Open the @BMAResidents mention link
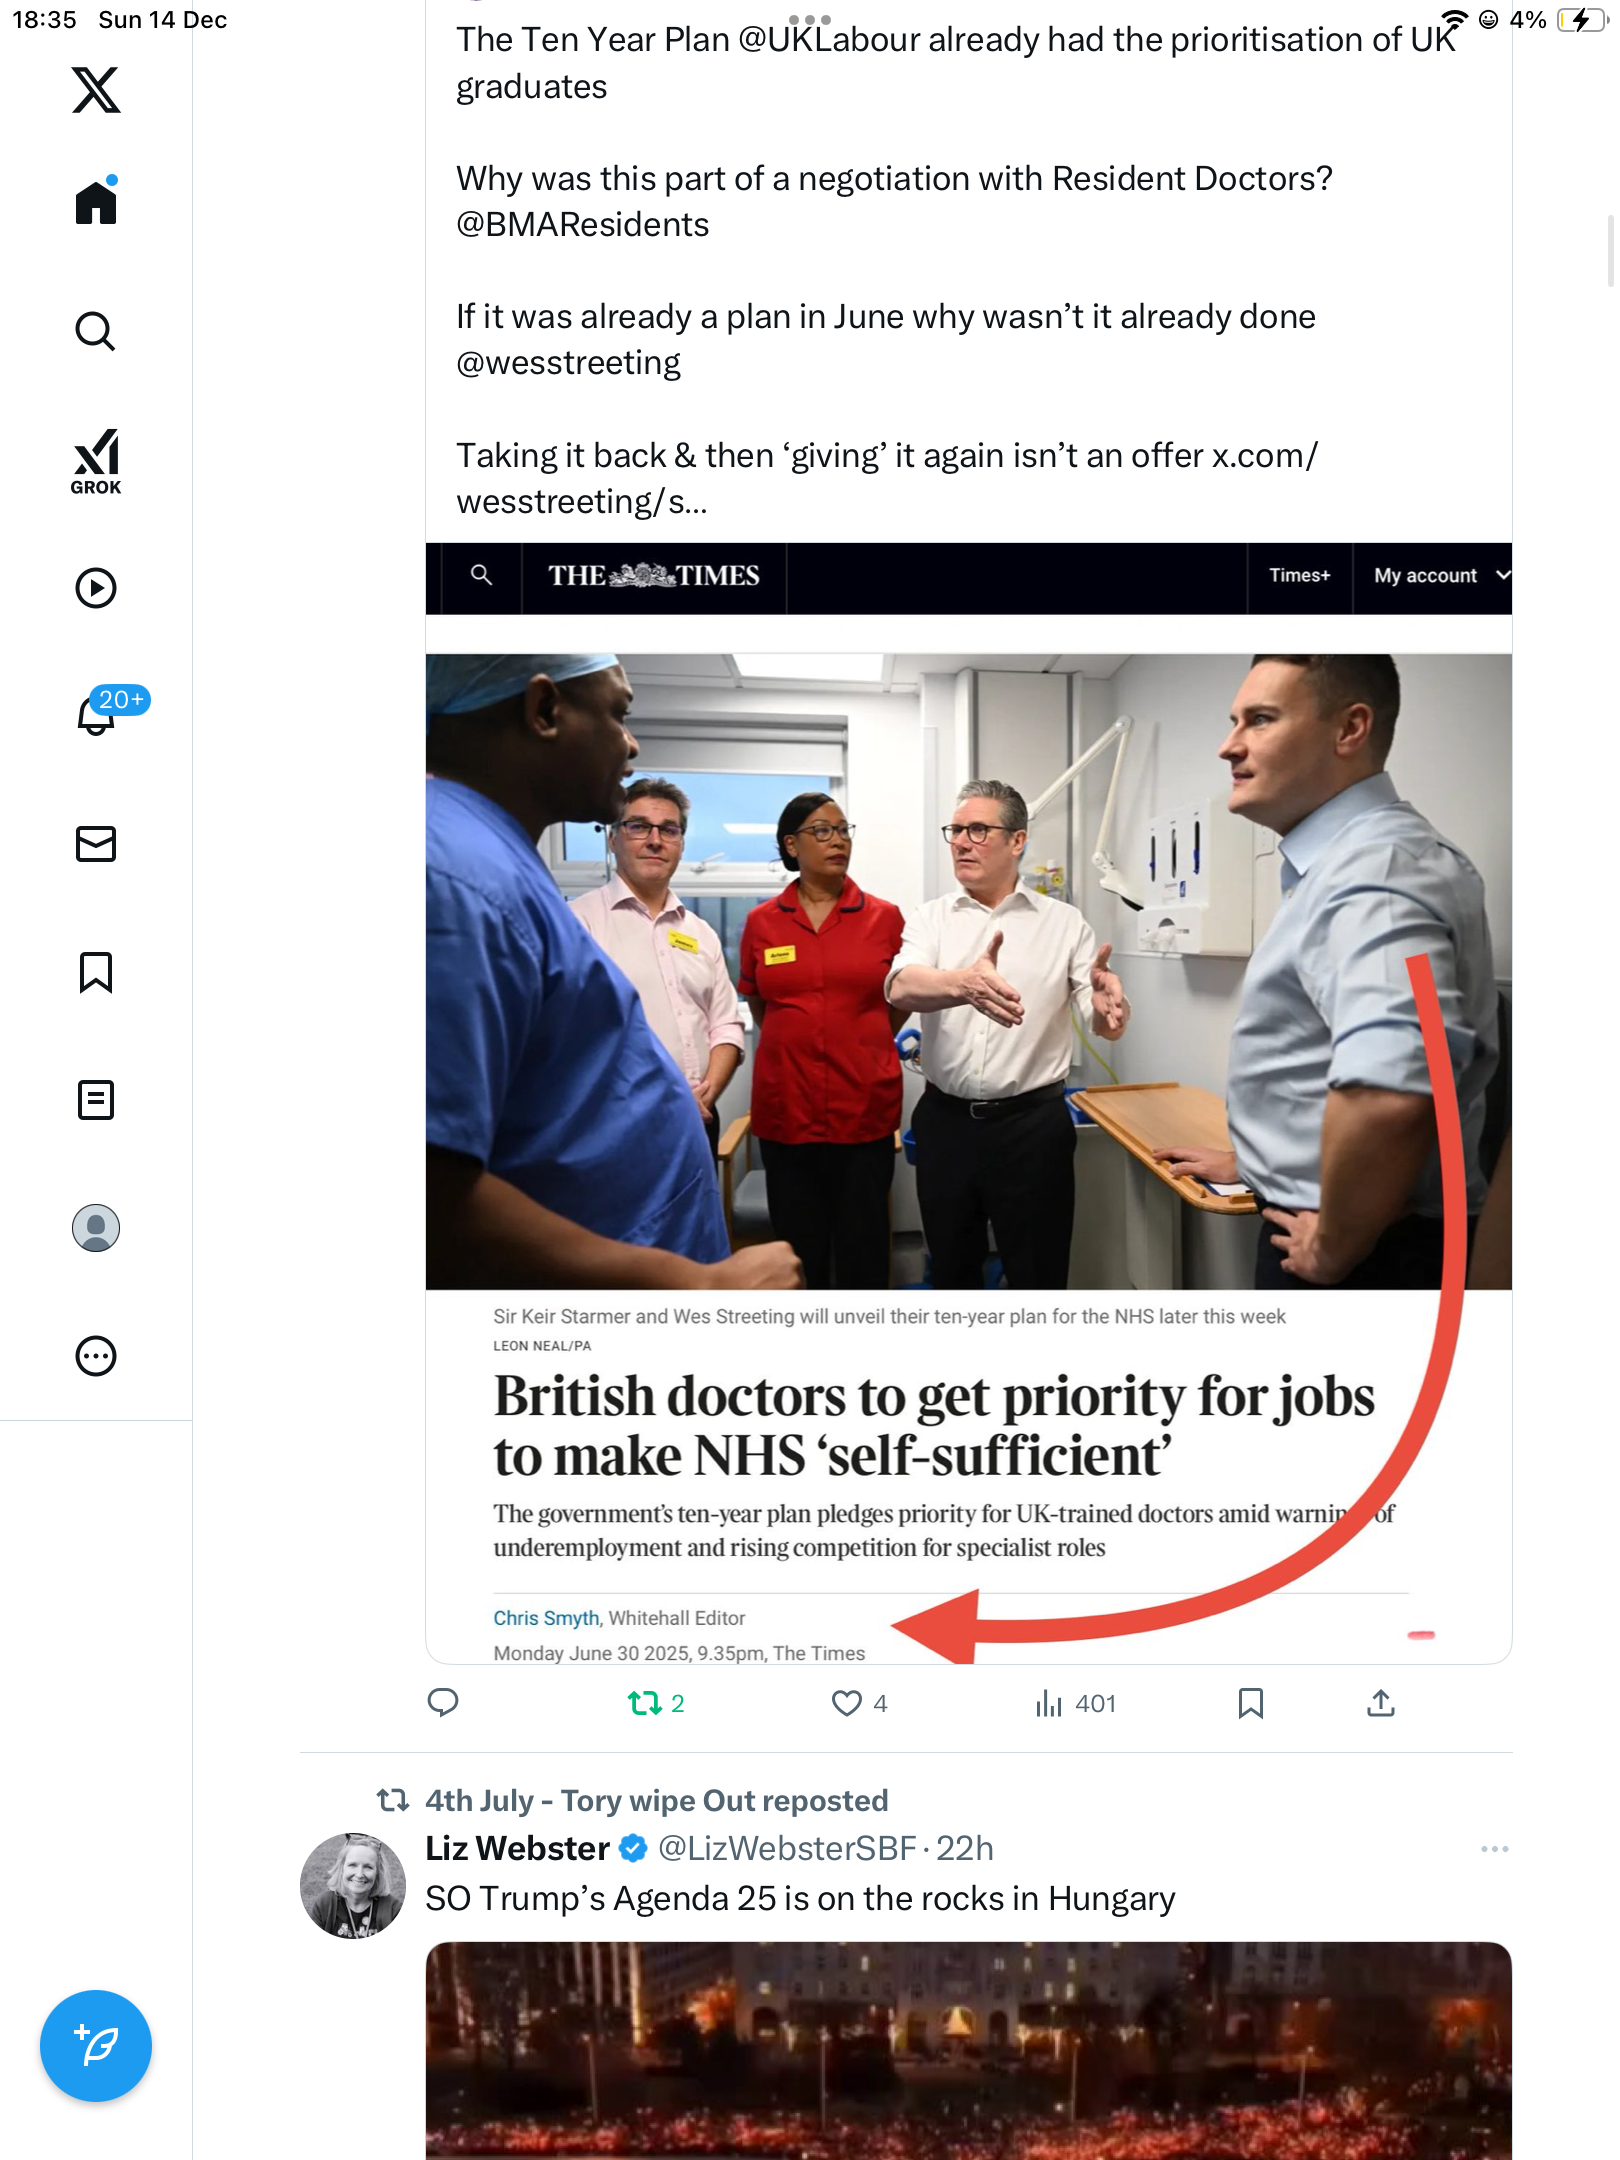Image resolution: width=1620 pixels, height=2160 pixels. click(582, 225)
